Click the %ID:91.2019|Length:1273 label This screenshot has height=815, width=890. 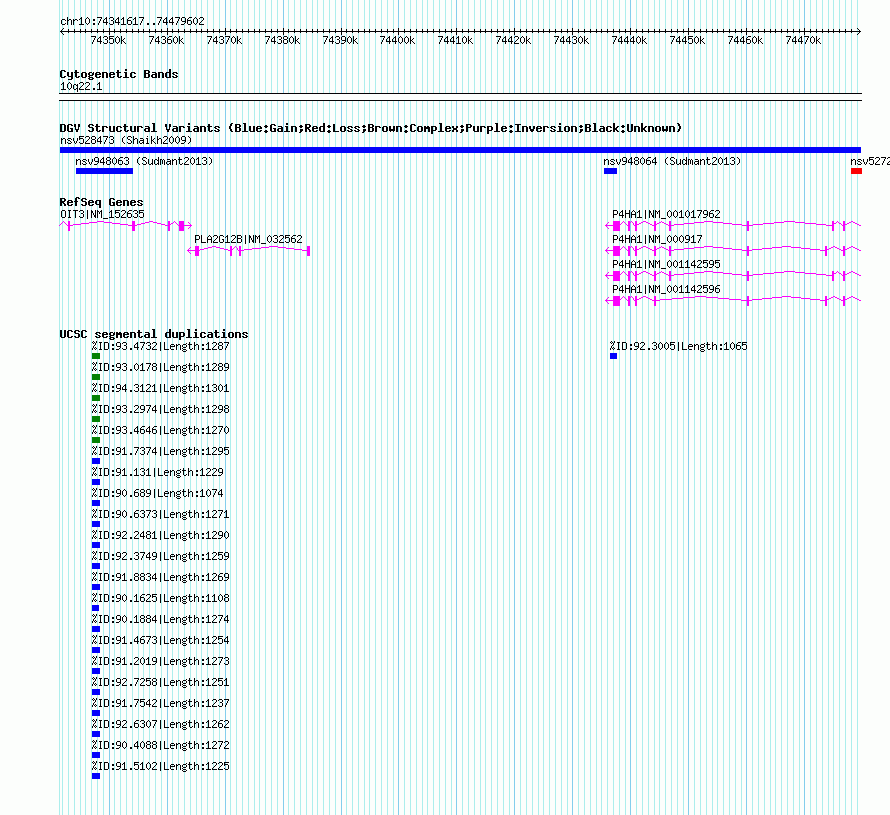tap(161, 661)
